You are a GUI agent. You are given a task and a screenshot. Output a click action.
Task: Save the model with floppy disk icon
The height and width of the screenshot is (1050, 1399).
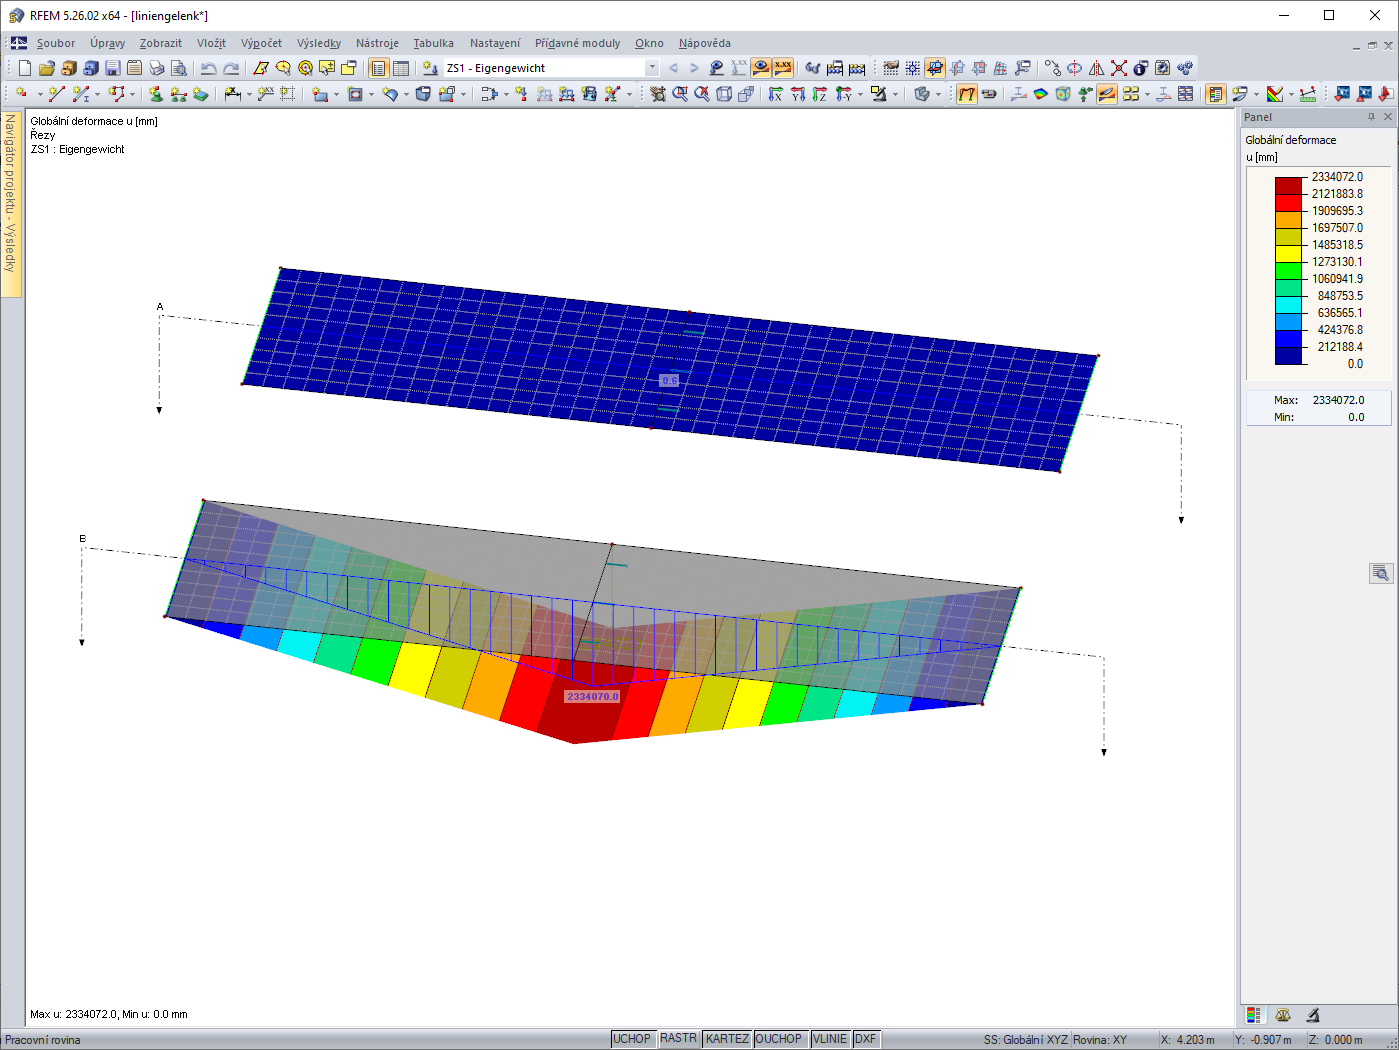(x=113, y=68)
